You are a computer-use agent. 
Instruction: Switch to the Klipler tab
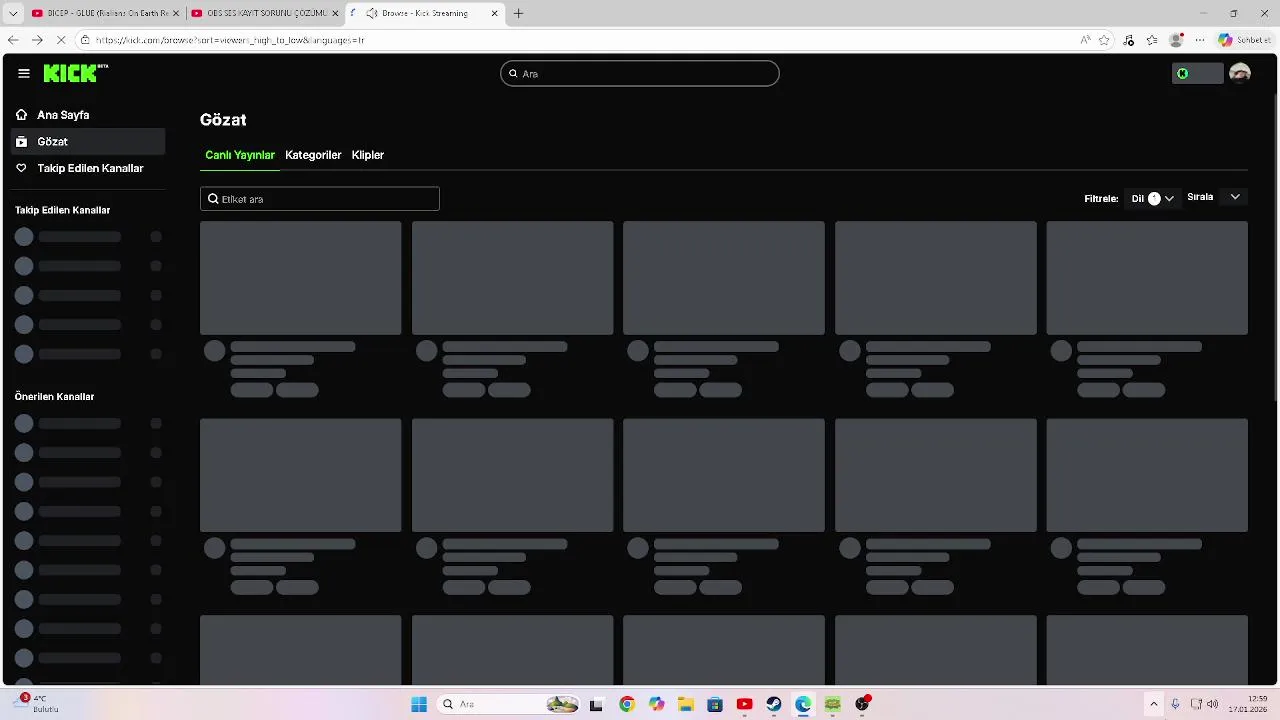(x=368, y=155)
